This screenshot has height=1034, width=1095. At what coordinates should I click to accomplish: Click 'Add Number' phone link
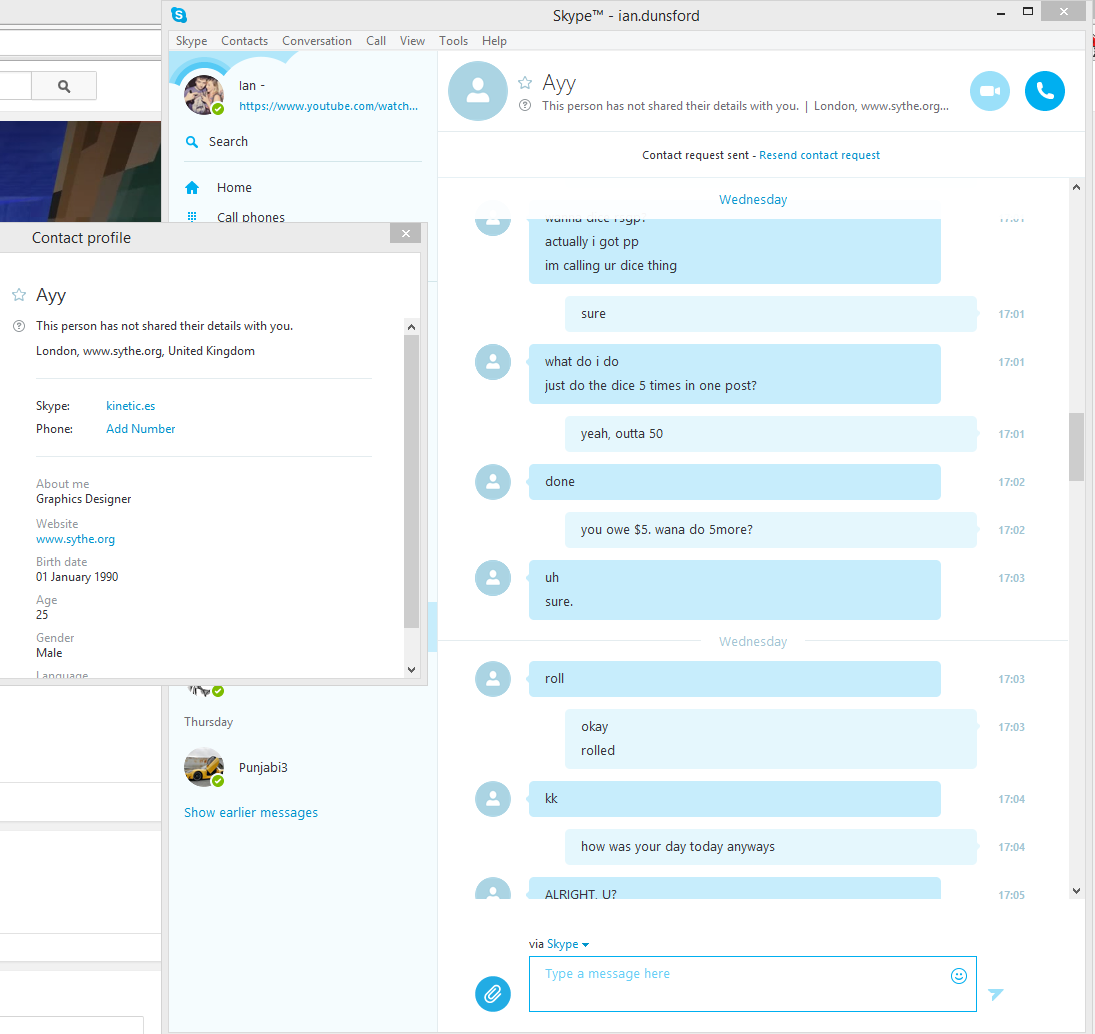[x=140, y=429]
